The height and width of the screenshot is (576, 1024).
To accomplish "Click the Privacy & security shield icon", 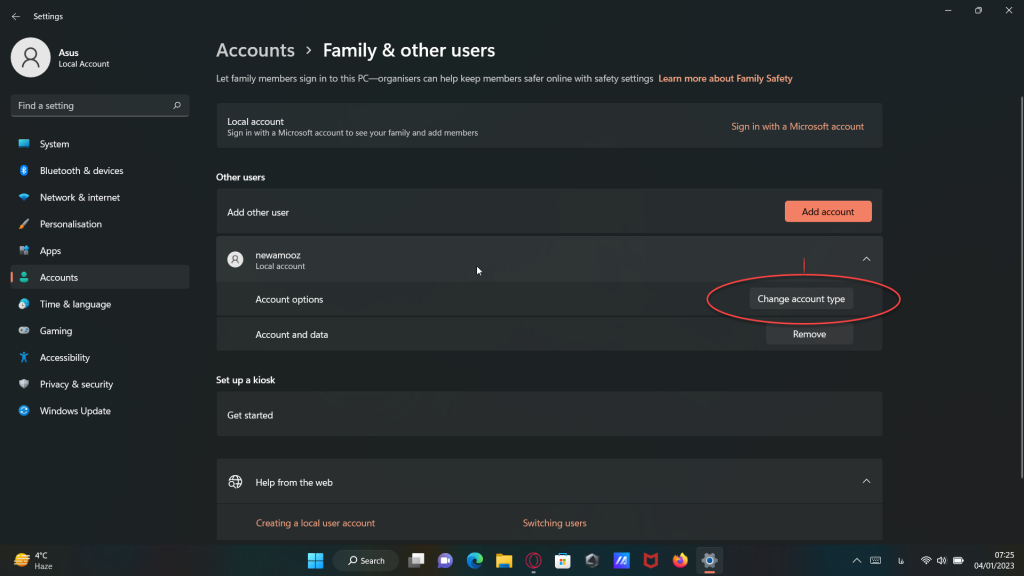I will coord(24,384).
